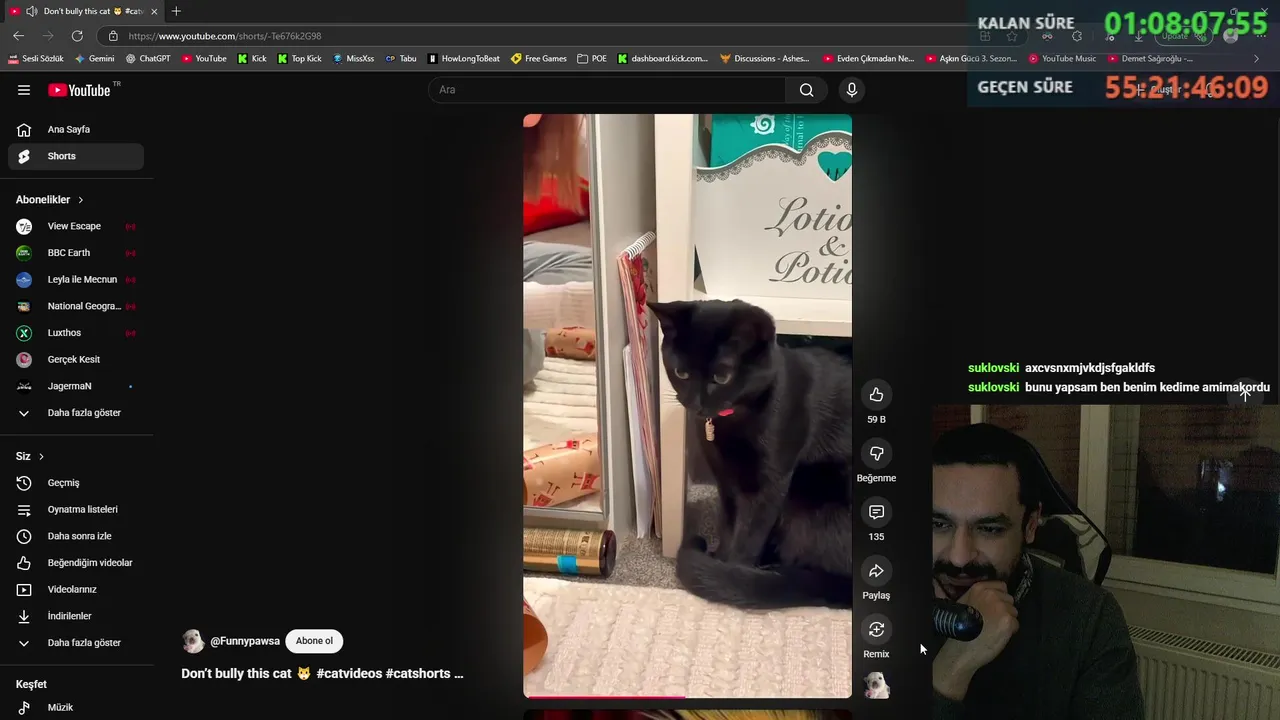Expand the Siz section chevron

[41, 456]
